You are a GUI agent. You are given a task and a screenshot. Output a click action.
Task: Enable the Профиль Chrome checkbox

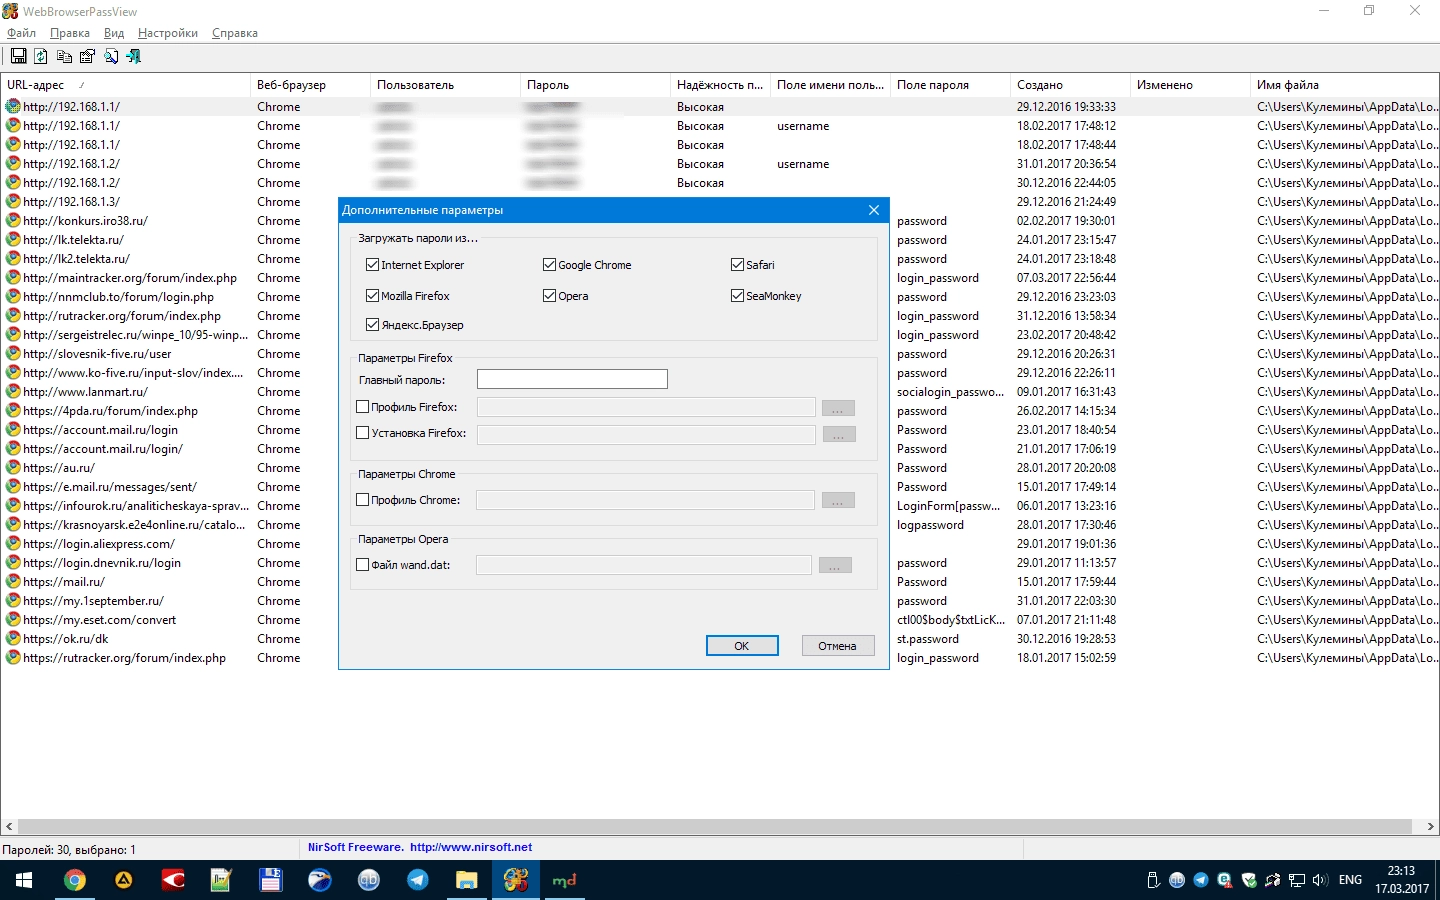(363, 500)
